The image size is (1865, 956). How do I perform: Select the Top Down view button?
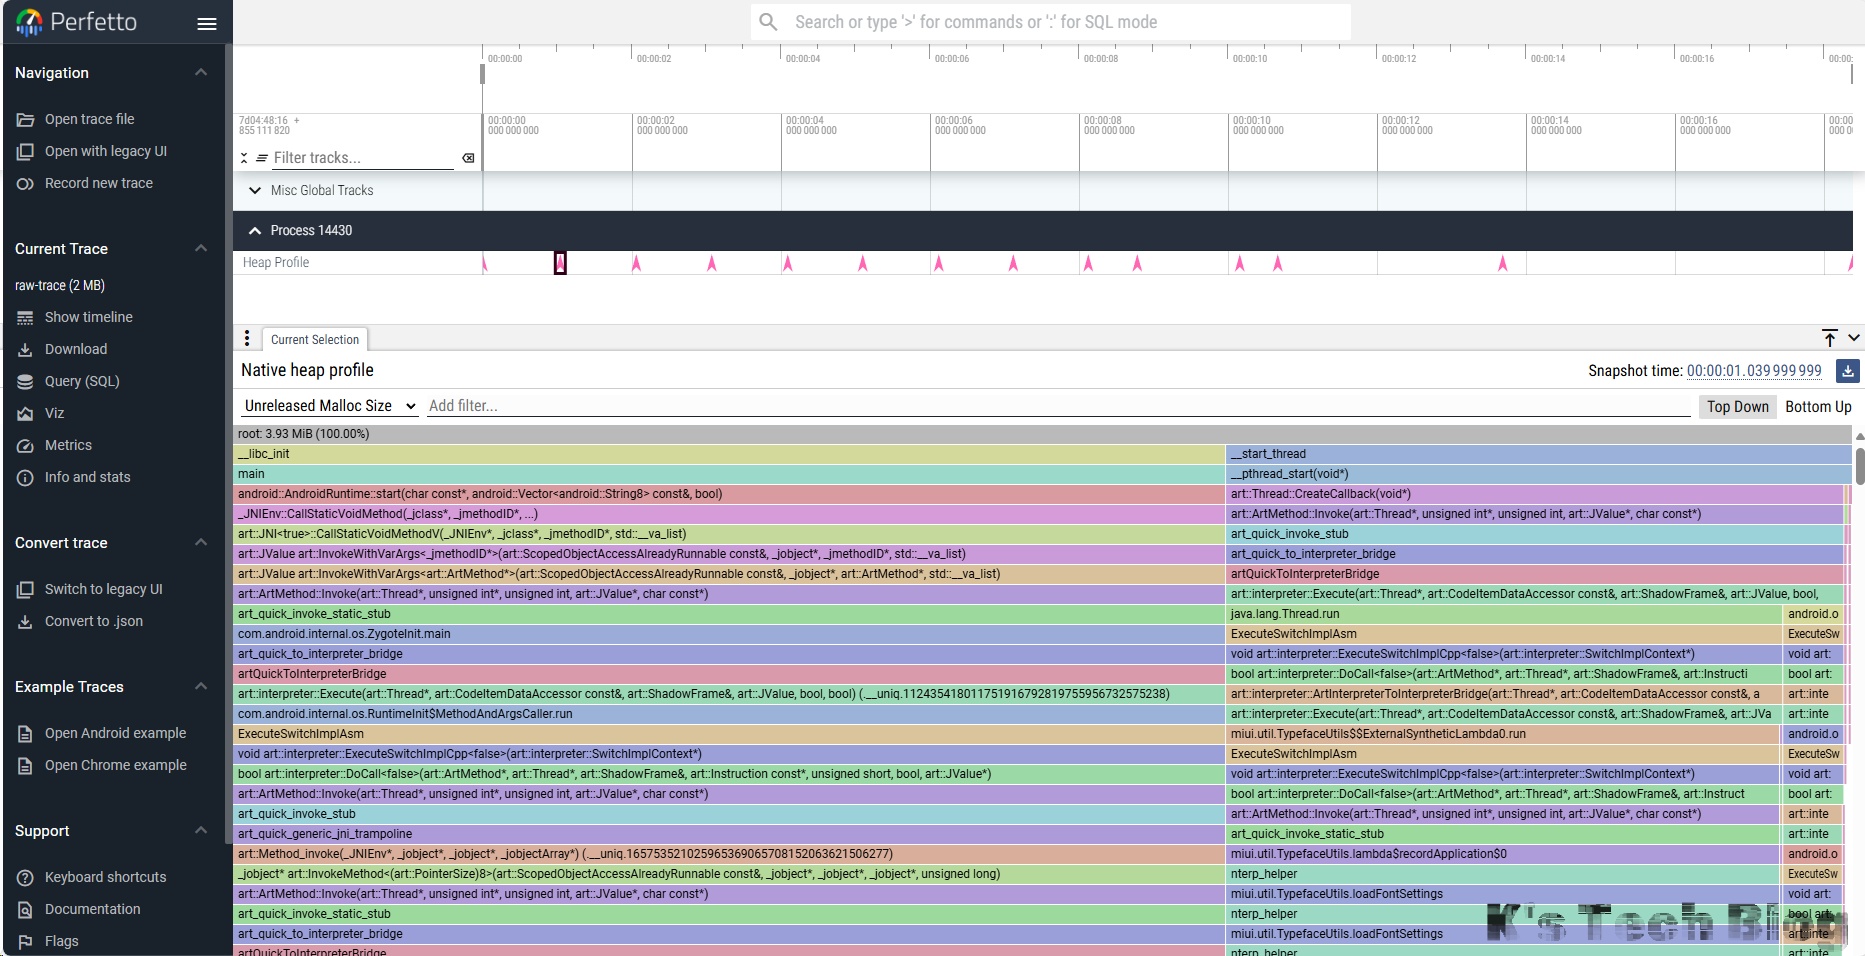[1737, 407]
